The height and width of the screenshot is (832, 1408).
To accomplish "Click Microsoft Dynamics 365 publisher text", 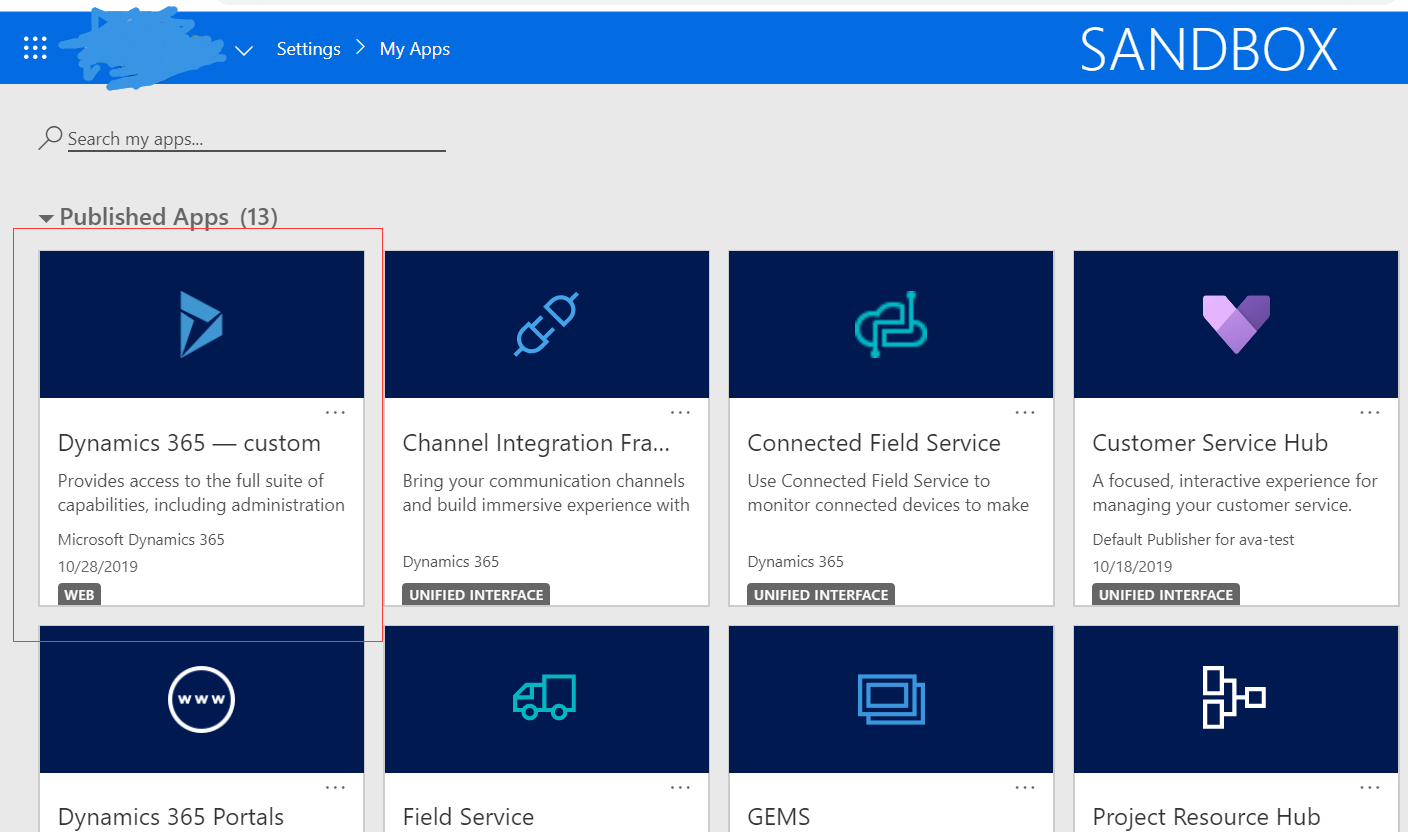I will click(x=141, y=540).
